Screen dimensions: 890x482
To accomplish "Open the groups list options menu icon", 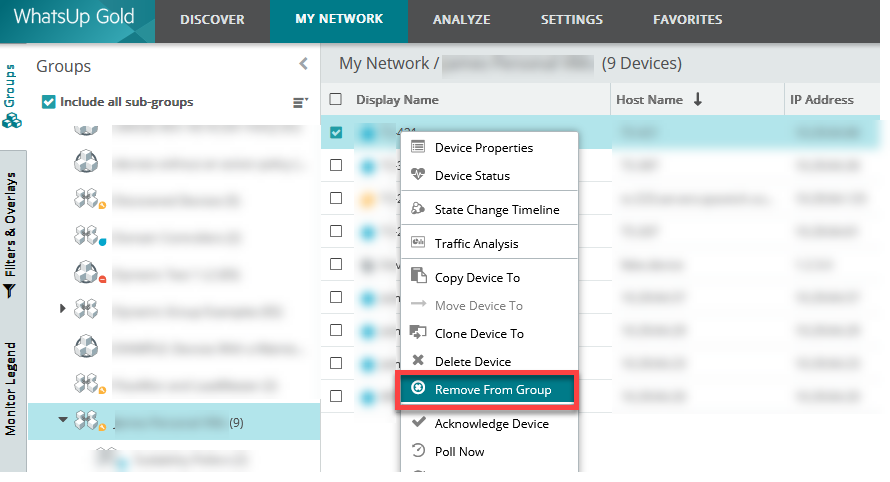I will tap(300, 102).
